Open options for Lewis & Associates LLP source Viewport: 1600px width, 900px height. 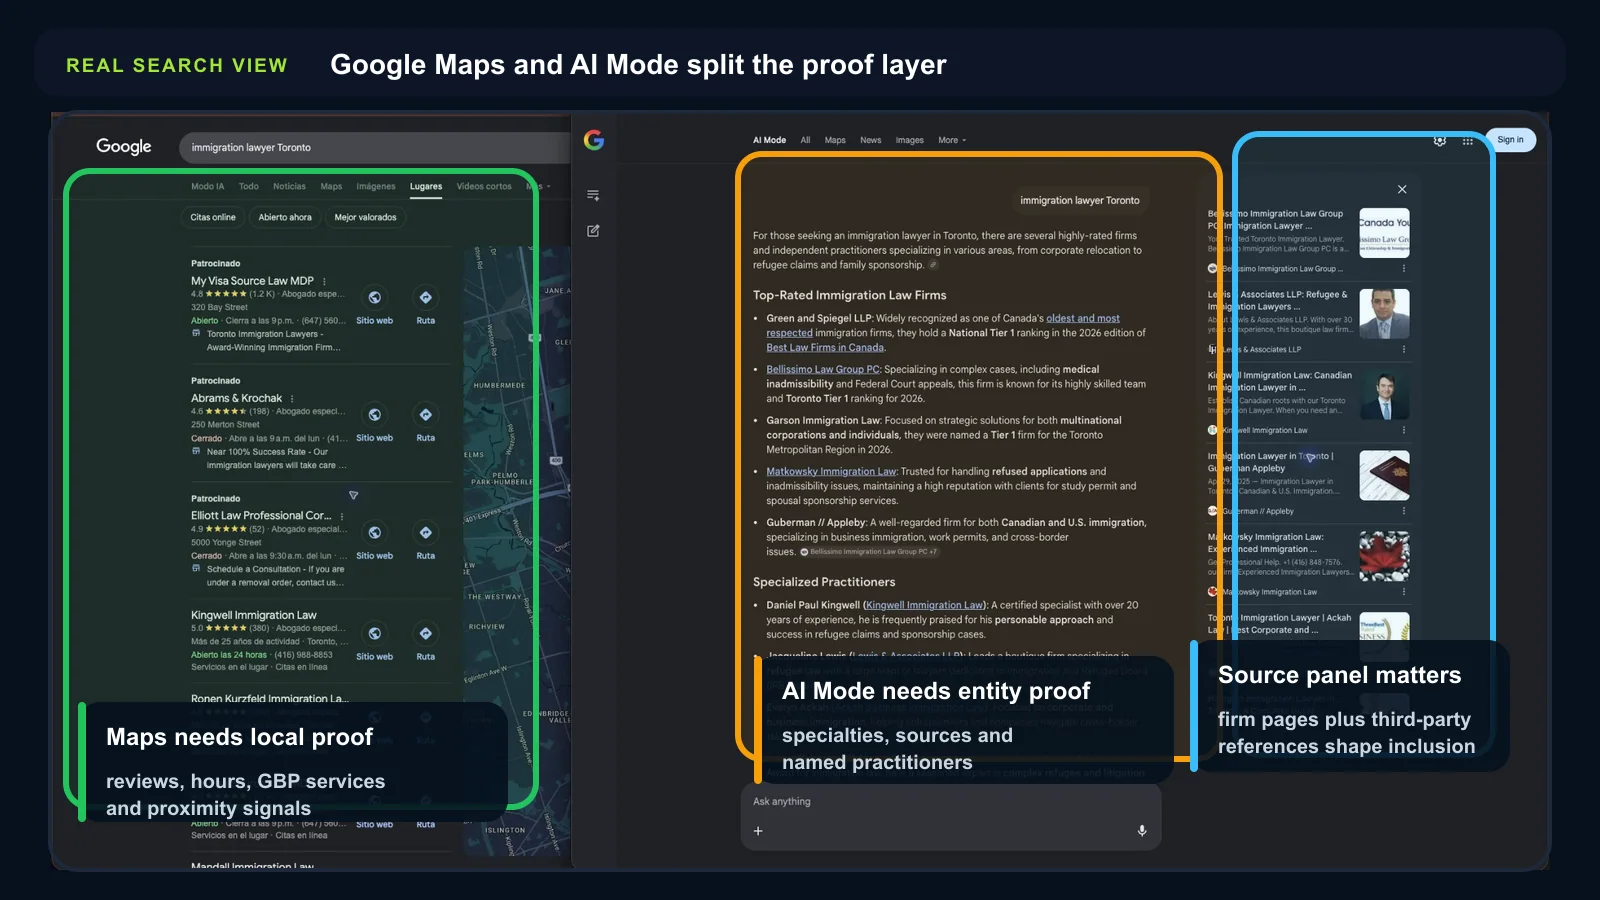click(x=1404, y=350)
